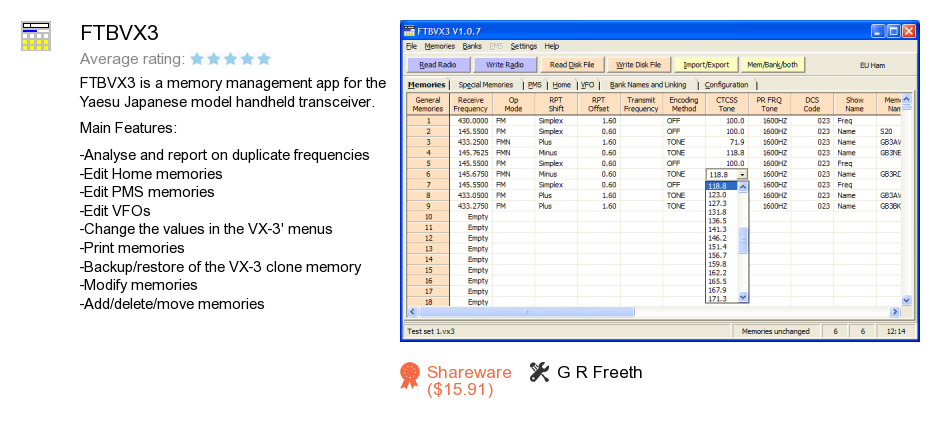Click the RPT Shift column header
The image size is (940, 425).
[x=556, y=104]
